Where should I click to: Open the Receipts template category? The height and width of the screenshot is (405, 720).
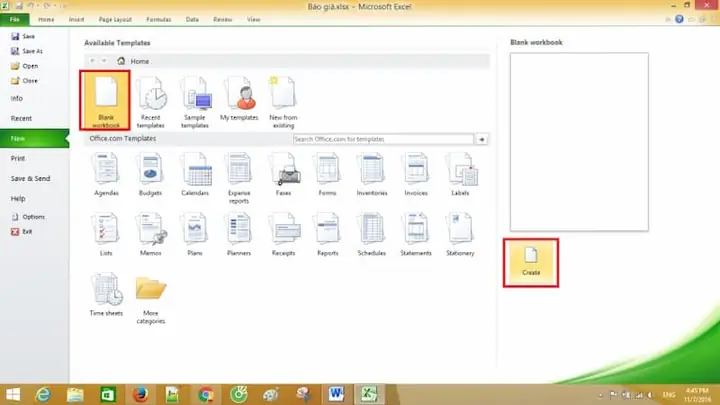pyautogui.click(x=283, y=234)
